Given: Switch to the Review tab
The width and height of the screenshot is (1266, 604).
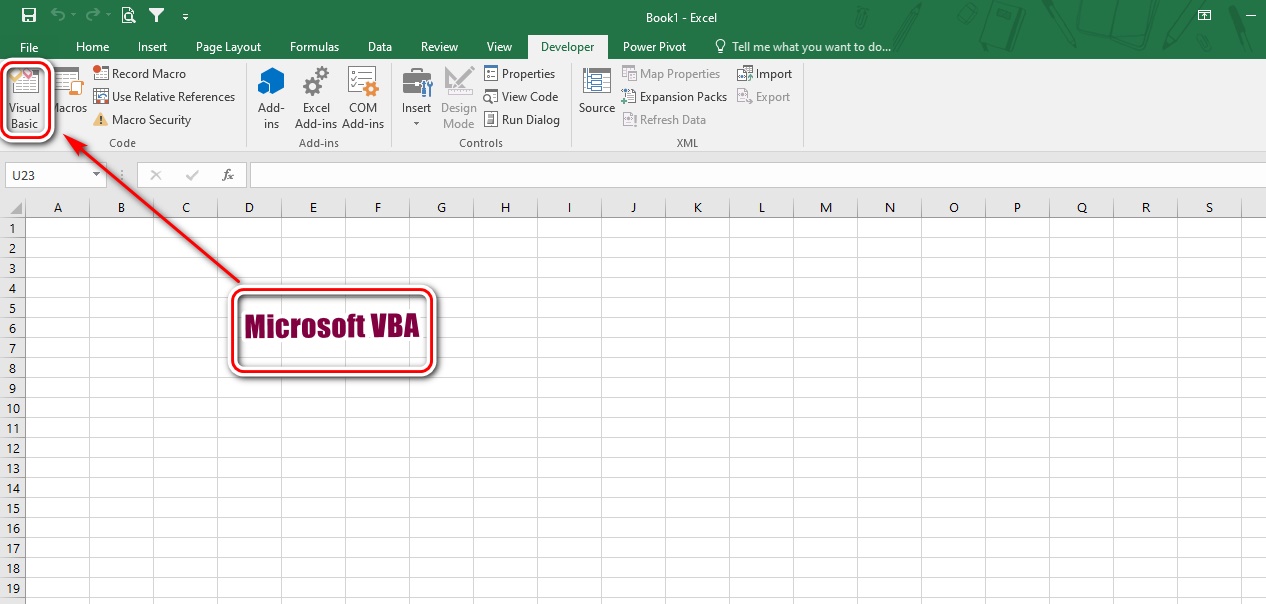Looking at the screenshot, I should pos(440,47).
